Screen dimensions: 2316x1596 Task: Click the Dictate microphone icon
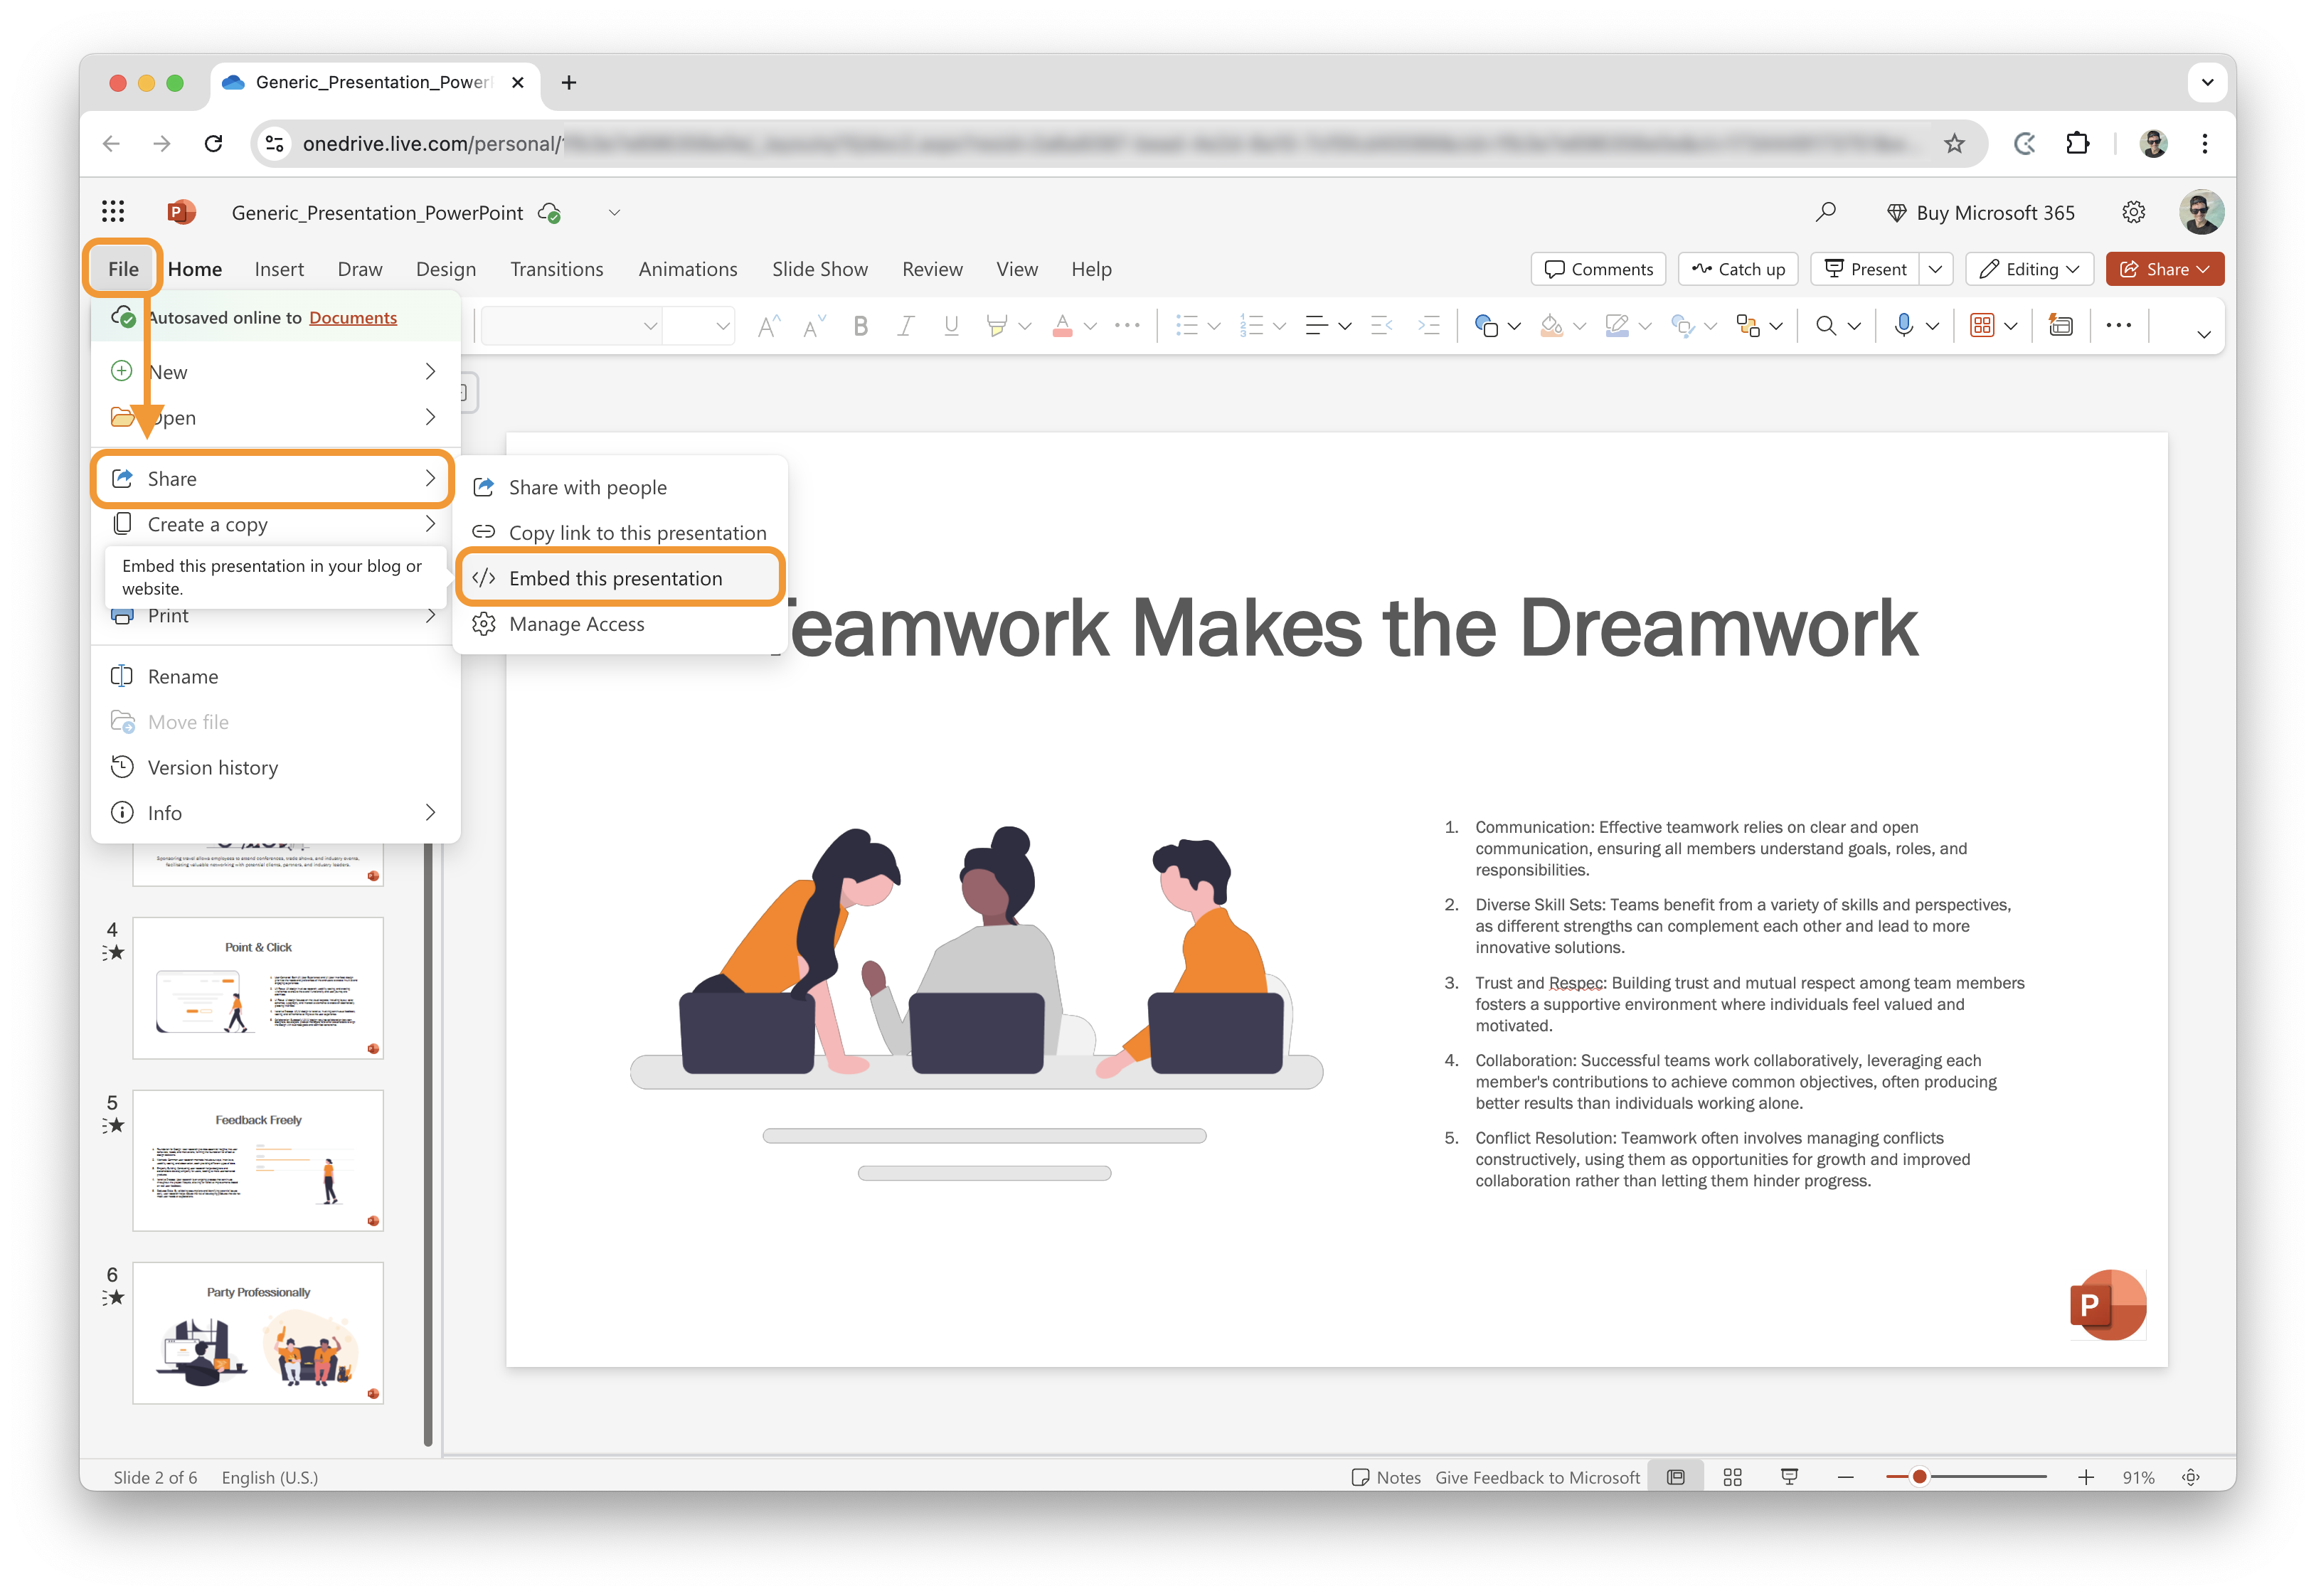[x=1904, y=326]
